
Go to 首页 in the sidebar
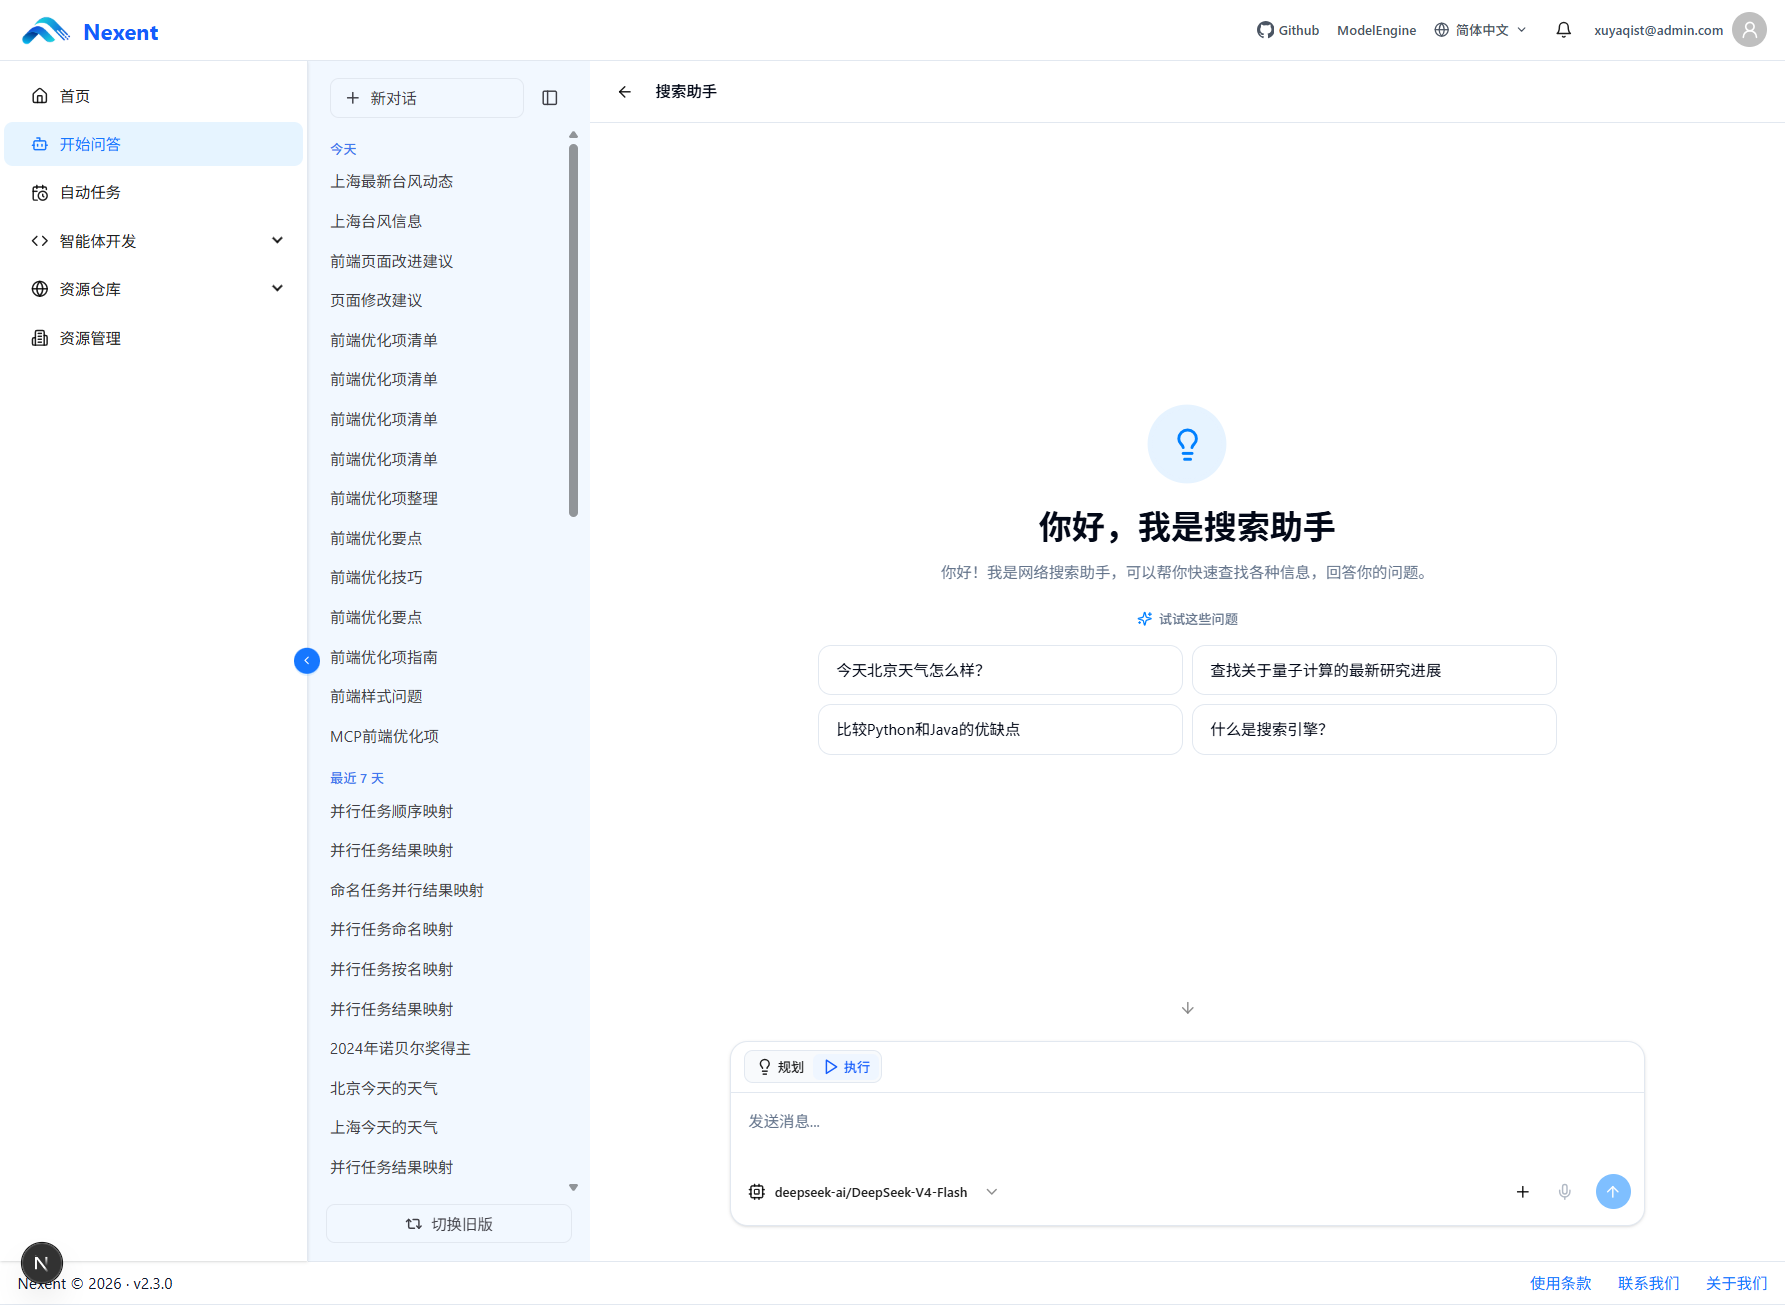pos(154,96)
